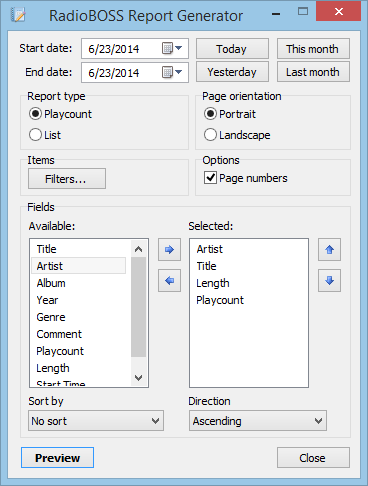Image resolution: width=368 pixels, height=486 pixels.
Task: Select Year in Available list
Action: (78, 300)
